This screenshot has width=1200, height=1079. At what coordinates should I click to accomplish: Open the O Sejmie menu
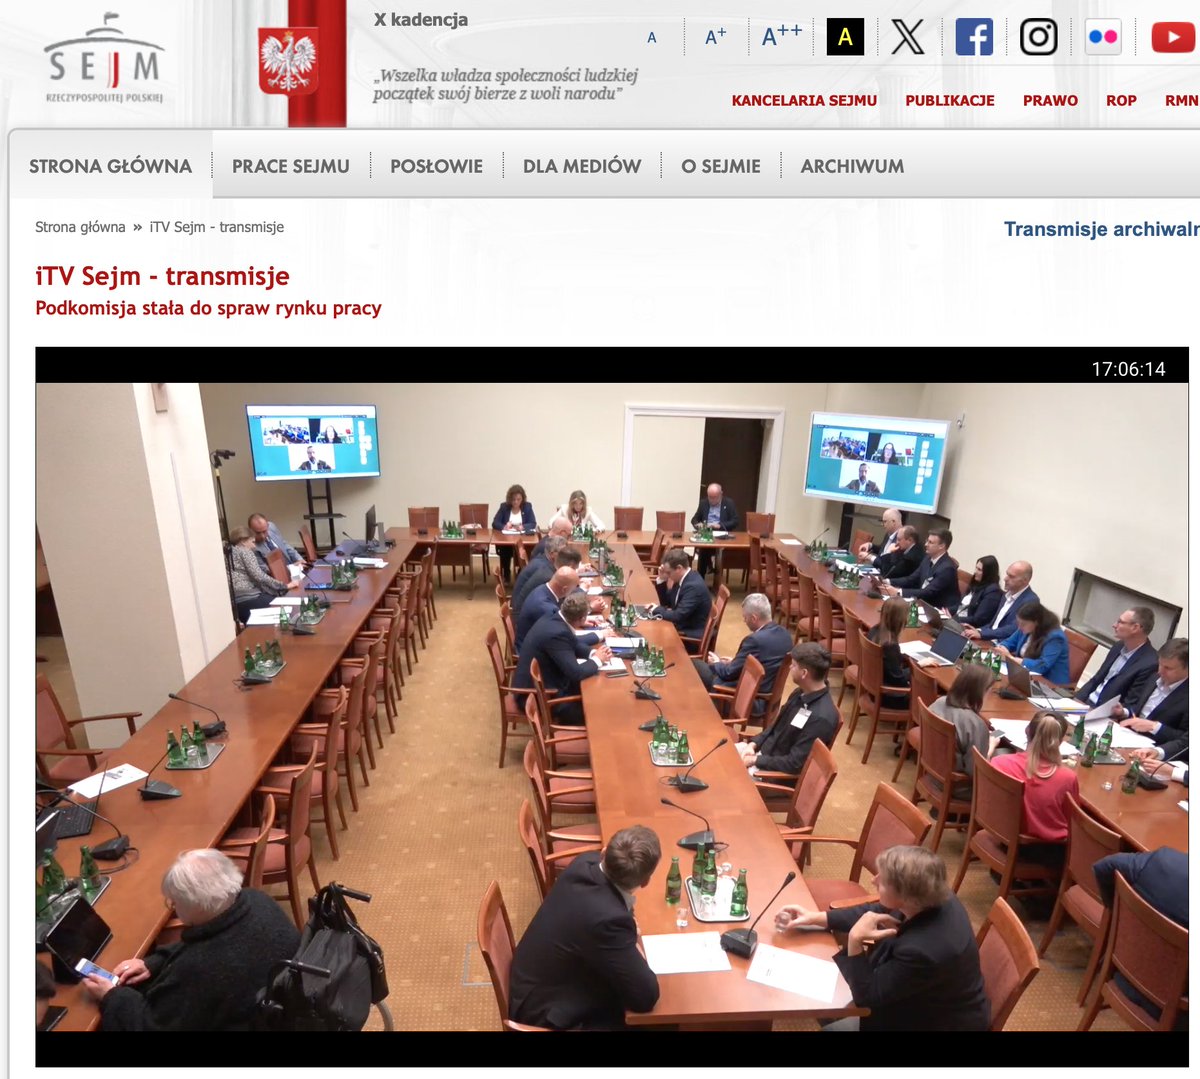(x=721, y=166)
